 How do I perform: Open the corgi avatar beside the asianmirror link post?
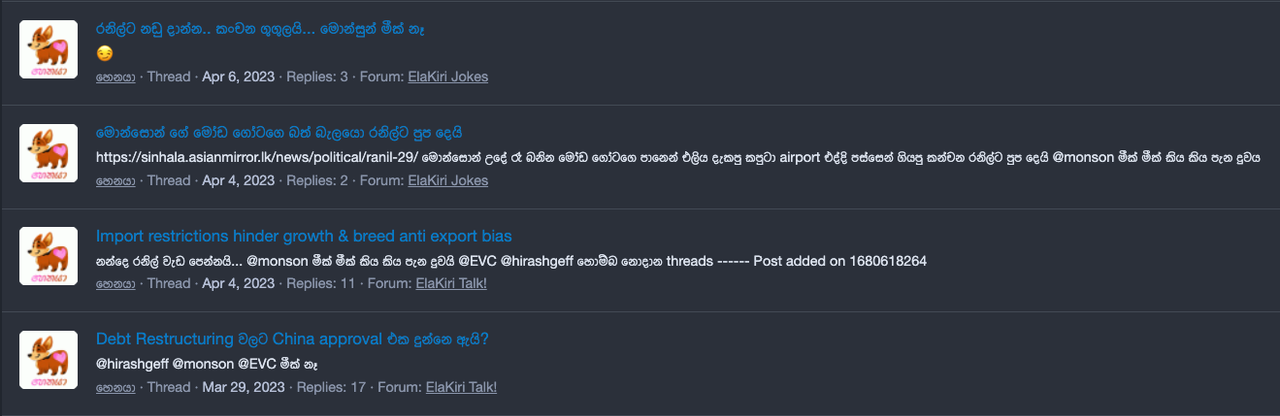click(48, 153)
